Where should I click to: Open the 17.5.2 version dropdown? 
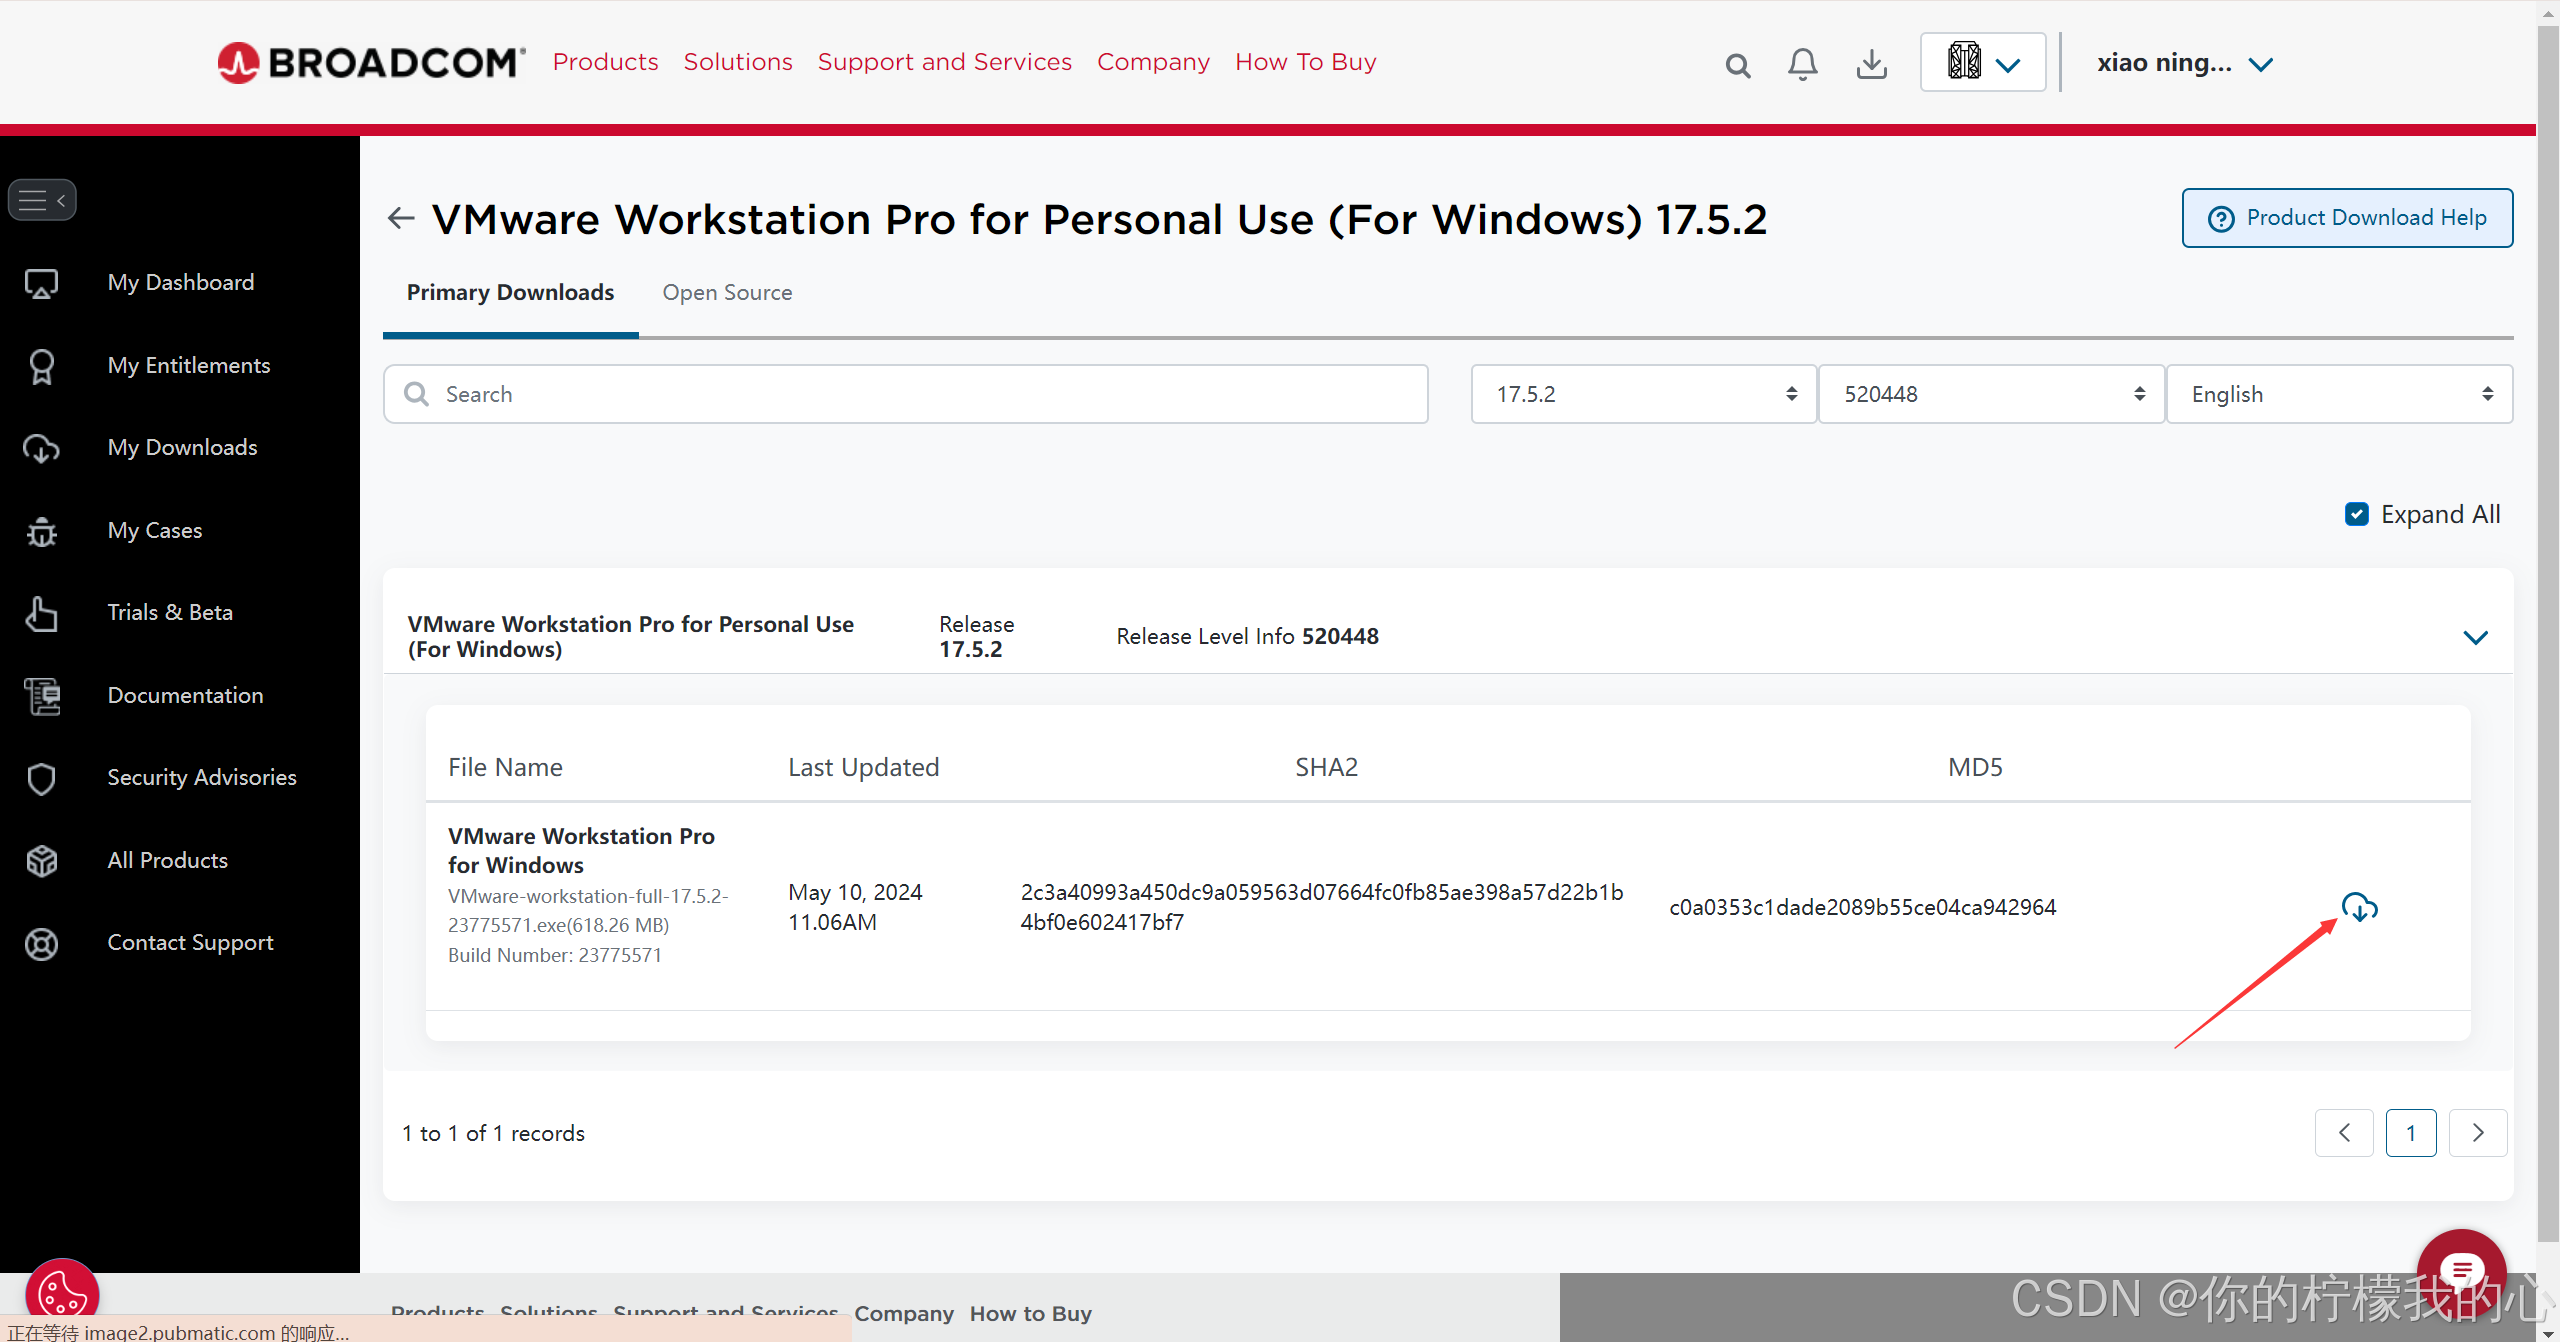click(x=1643, y=394)
